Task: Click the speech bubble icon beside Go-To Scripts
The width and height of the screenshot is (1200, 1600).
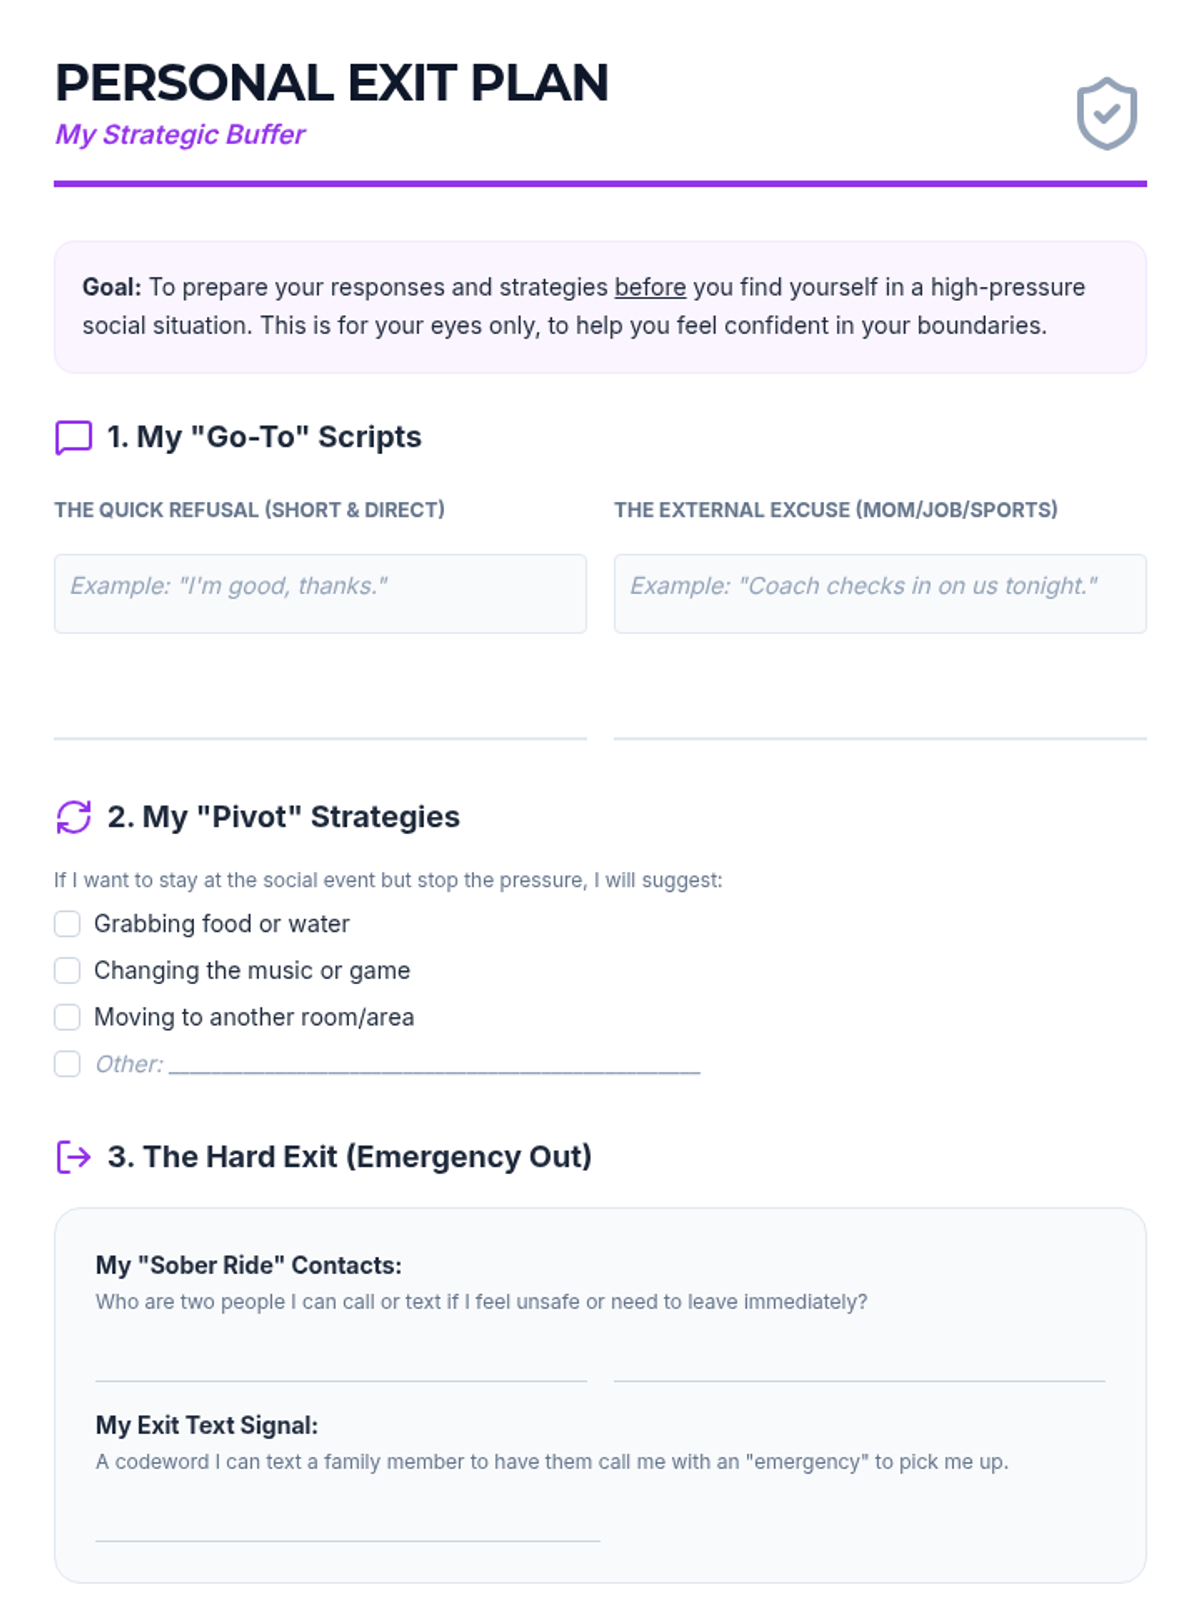Action: 73,437
